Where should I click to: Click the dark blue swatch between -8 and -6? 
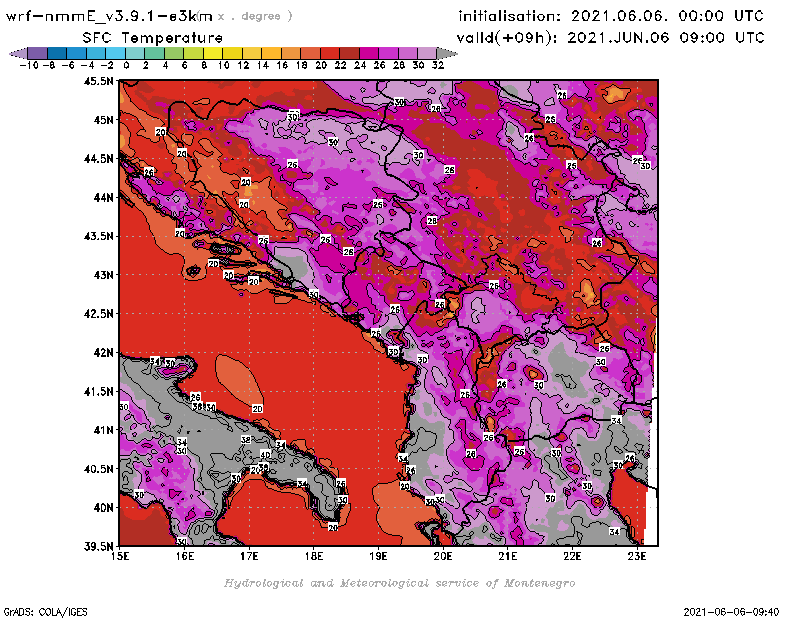(x=57, y=53)
